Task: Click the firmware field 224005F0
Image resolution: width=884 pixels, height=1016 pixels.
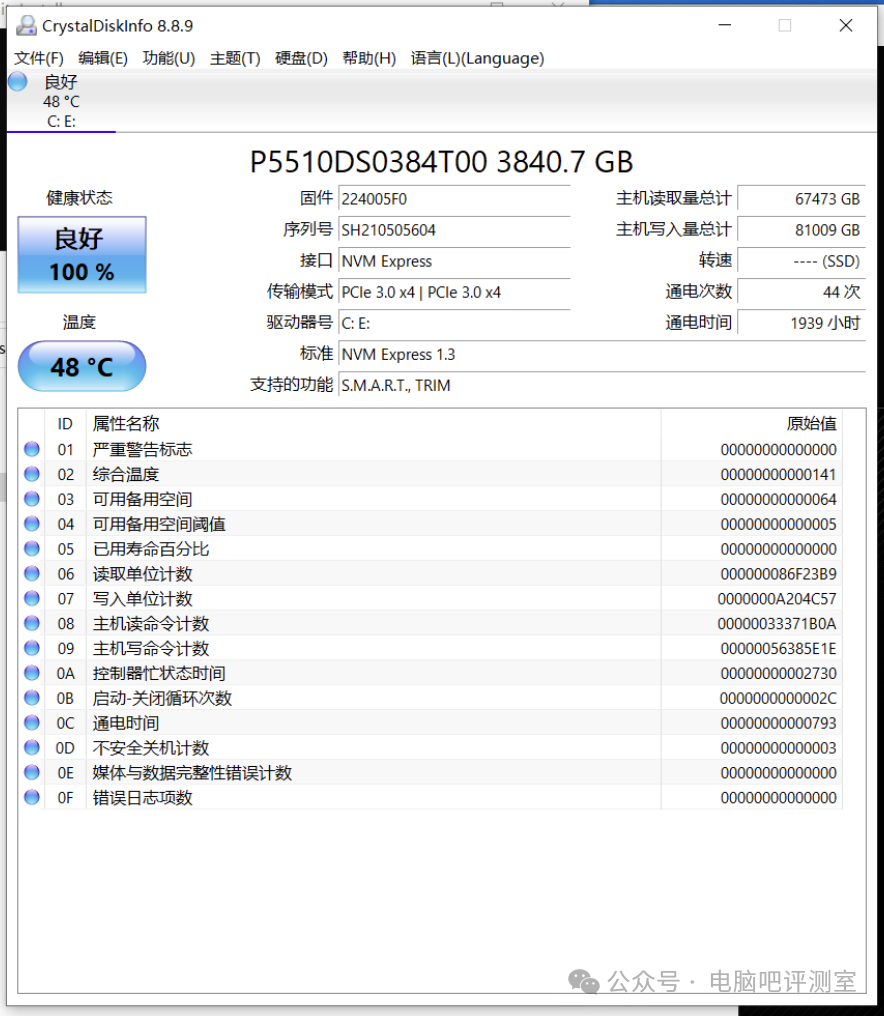Action: click(454, 199)
